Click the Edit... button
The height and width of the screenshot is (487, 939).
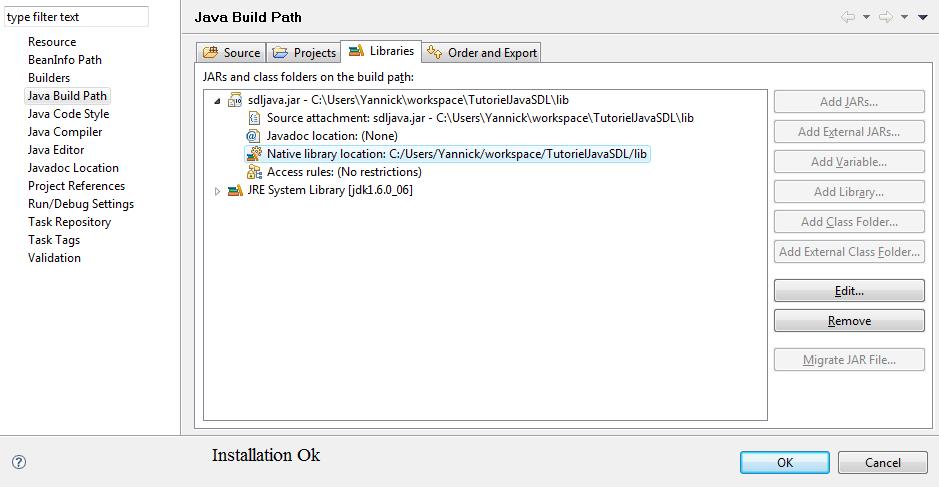coord(849,291)
